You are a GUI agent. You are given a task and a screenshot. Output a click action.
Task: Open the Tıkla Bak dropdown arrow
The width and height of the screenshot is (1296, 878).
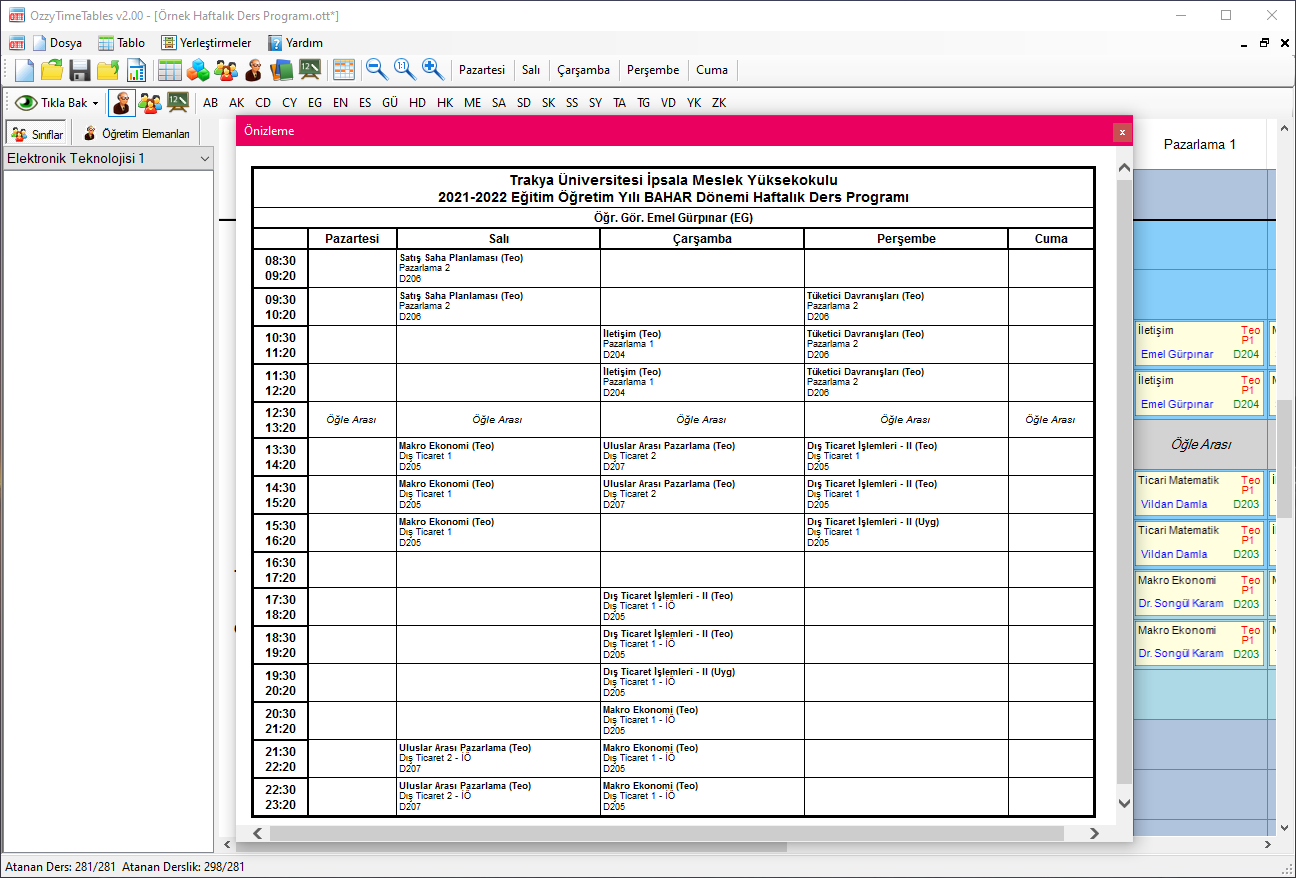pos(96,103)
